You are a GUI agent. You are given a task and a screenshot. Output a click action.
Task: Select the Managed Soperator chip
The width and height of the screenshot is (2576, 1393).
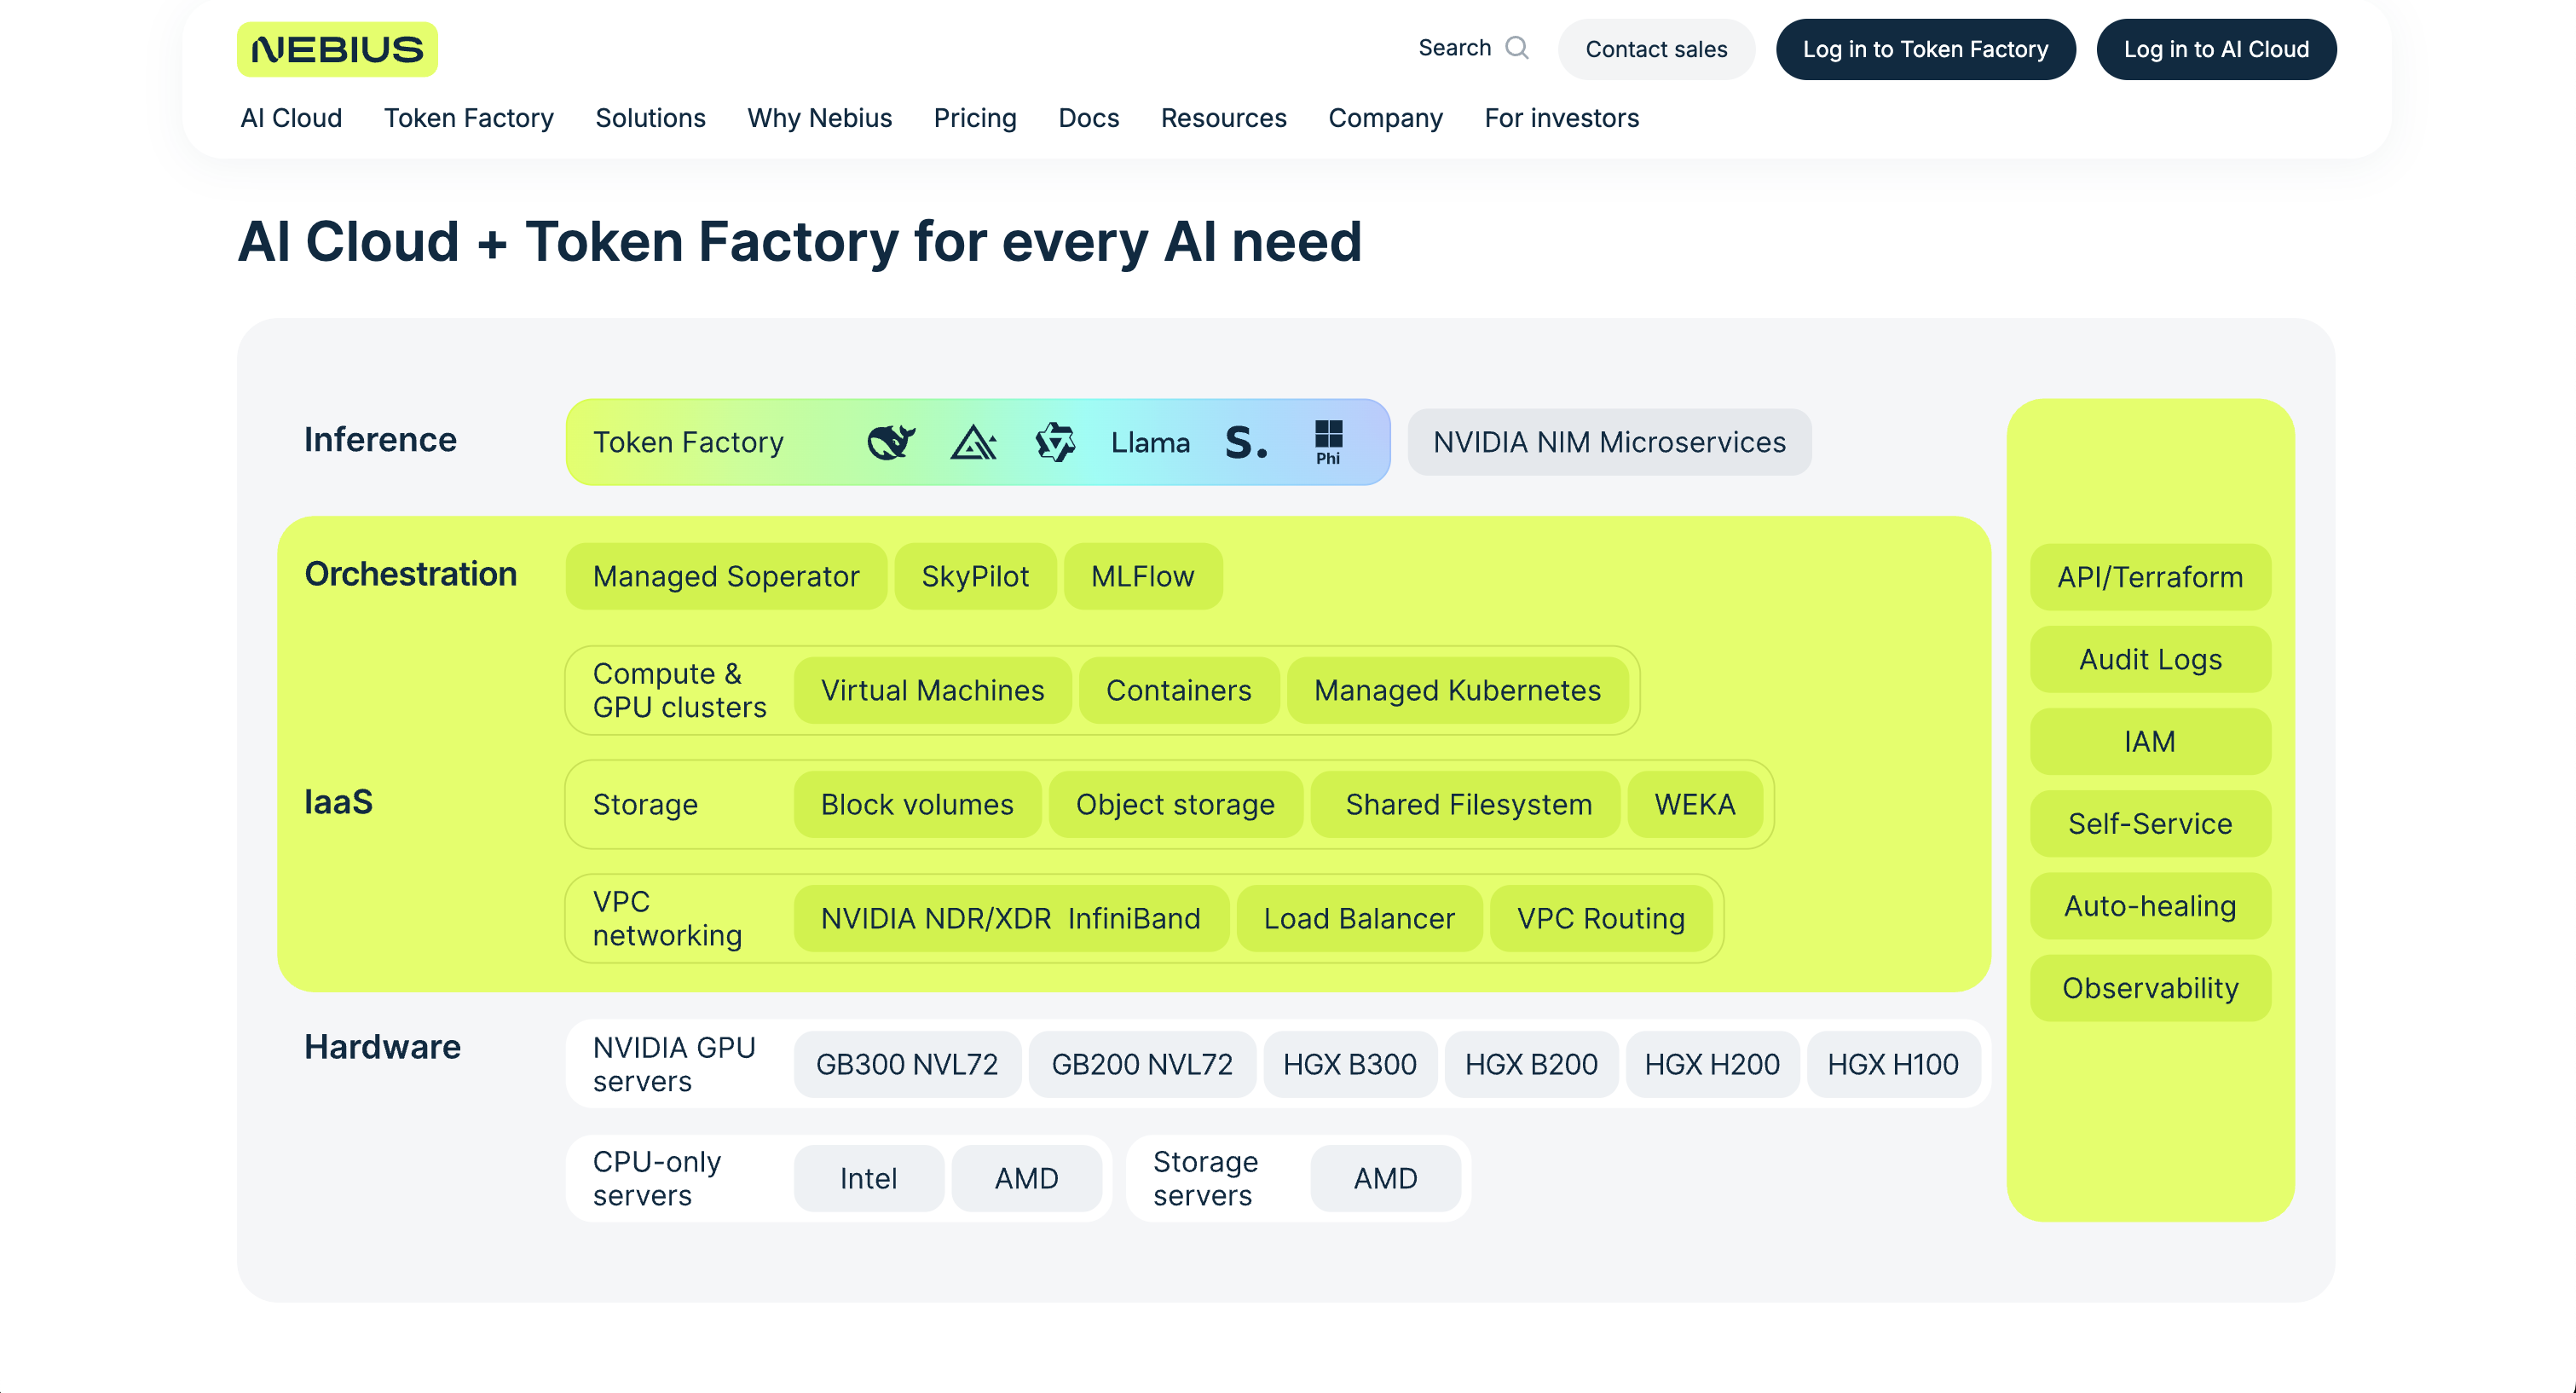726,576
